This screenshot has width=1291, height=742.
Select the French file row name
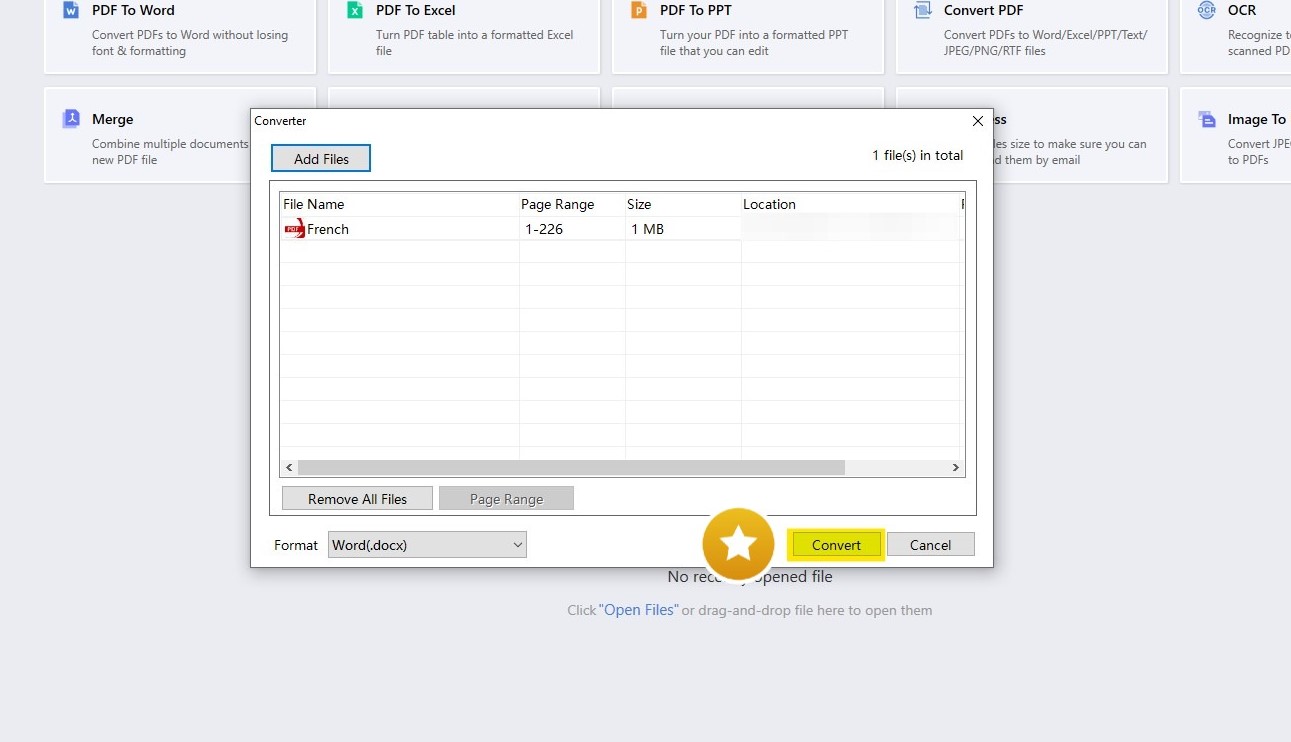tap(328, 229)
